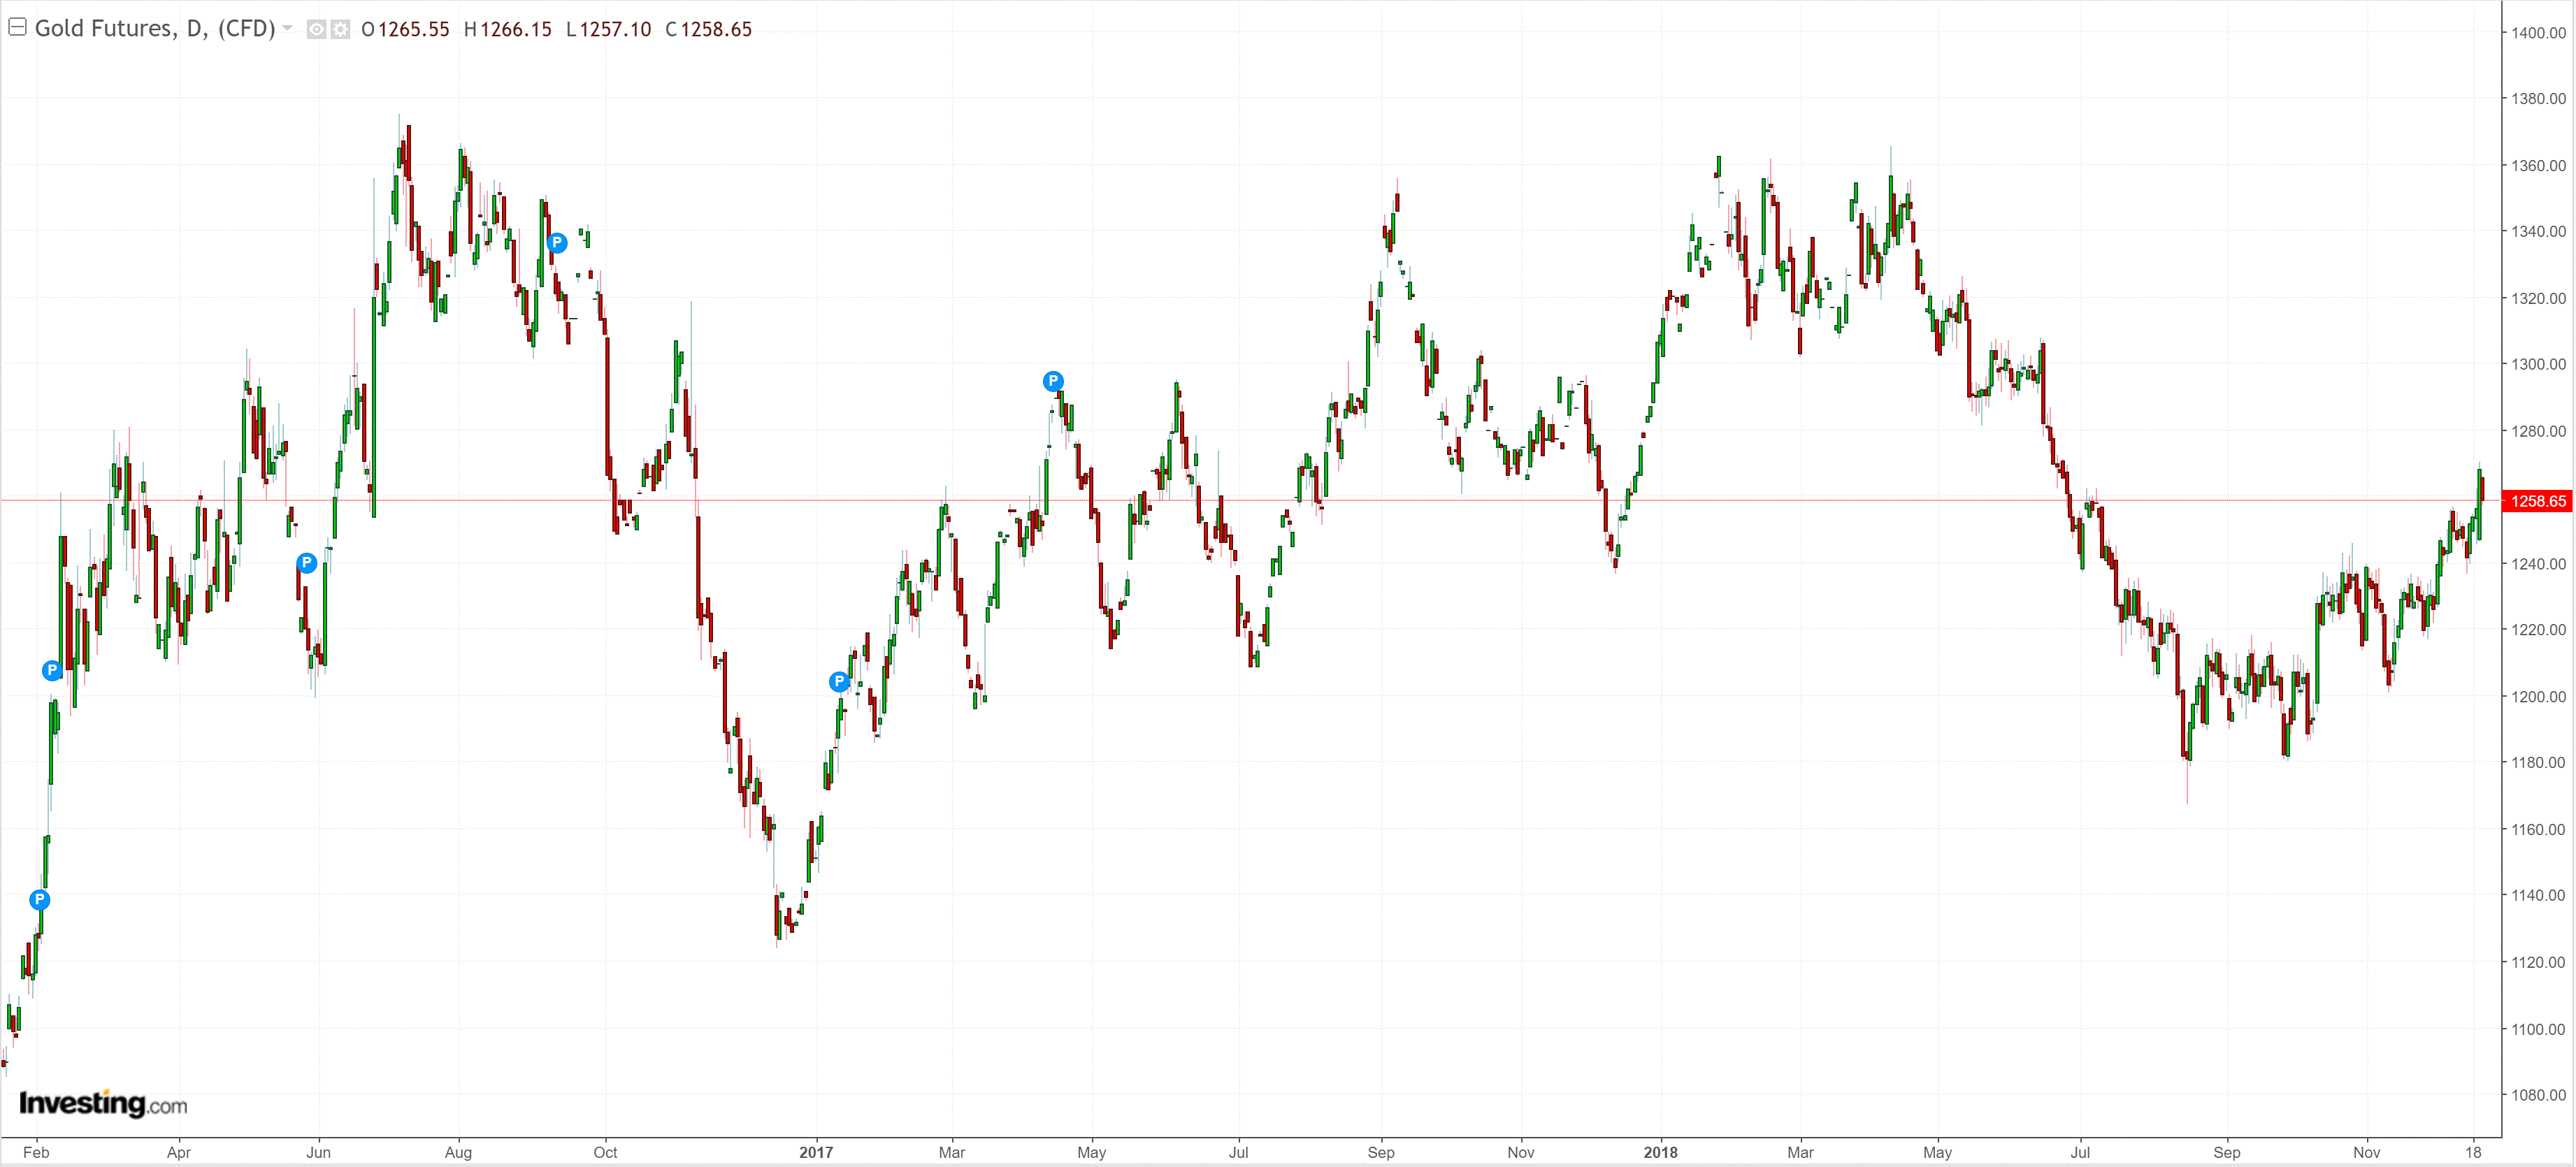Click the Investing.com logo link

(103, 1103)
